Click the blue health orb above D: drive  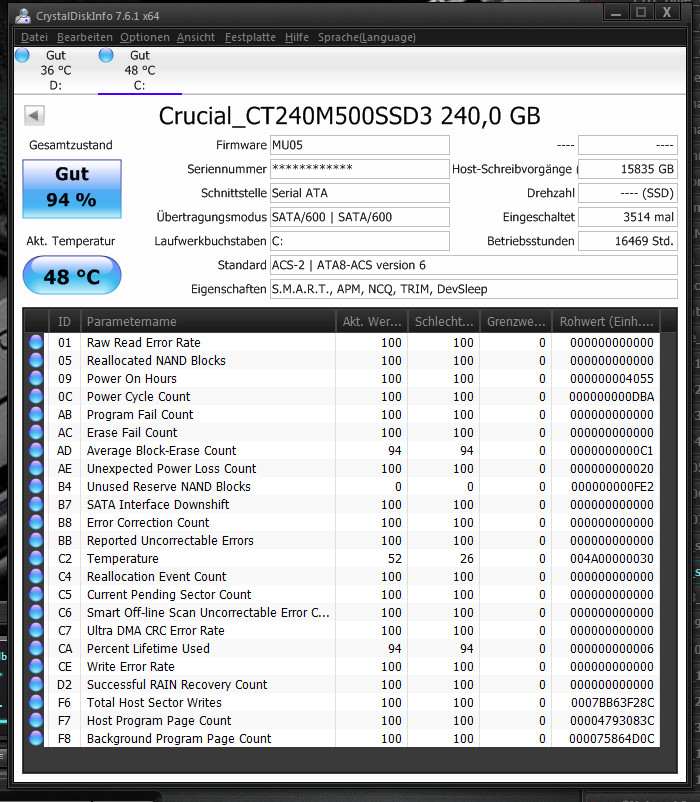click(x=22, y=55)
